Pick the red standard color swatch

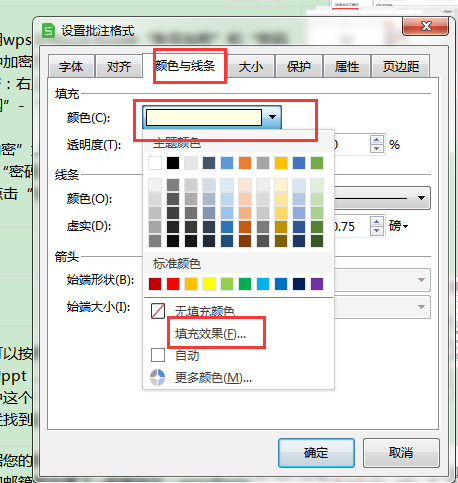pyautogui.click(x=173, y=284)
